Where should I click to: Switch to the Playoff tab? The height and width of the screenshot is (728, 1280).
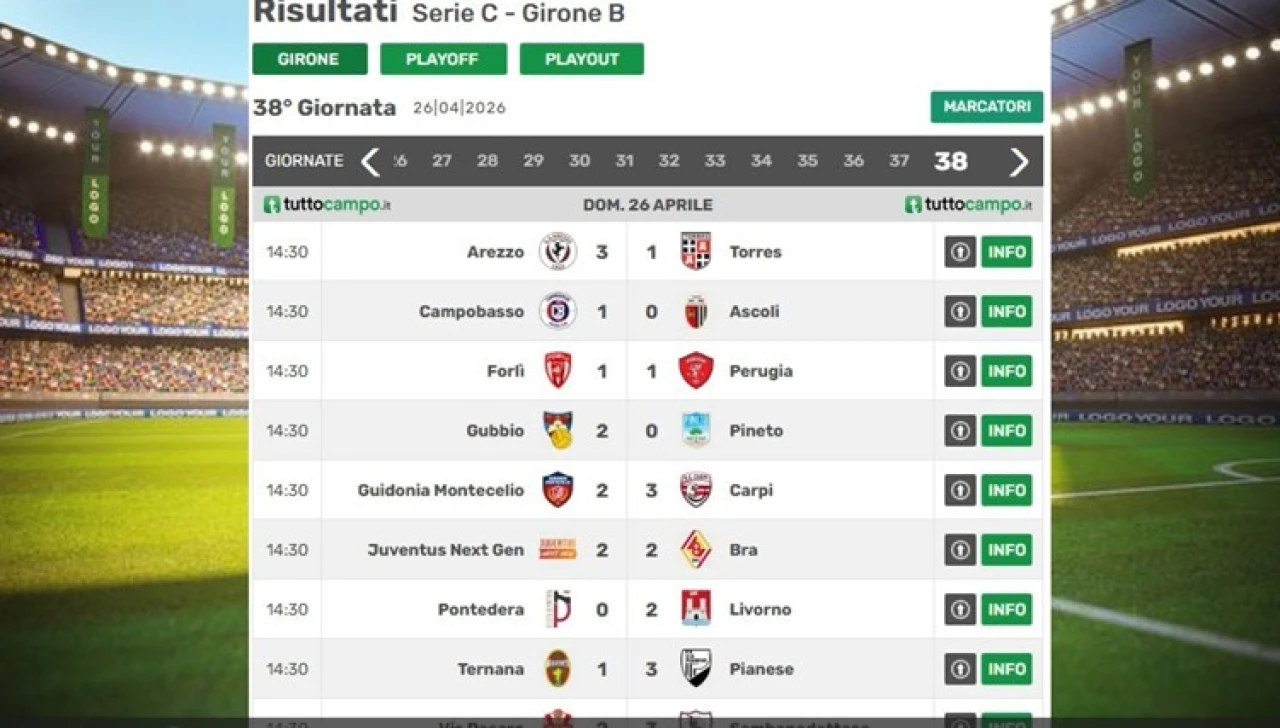click(x=443, y=59)
